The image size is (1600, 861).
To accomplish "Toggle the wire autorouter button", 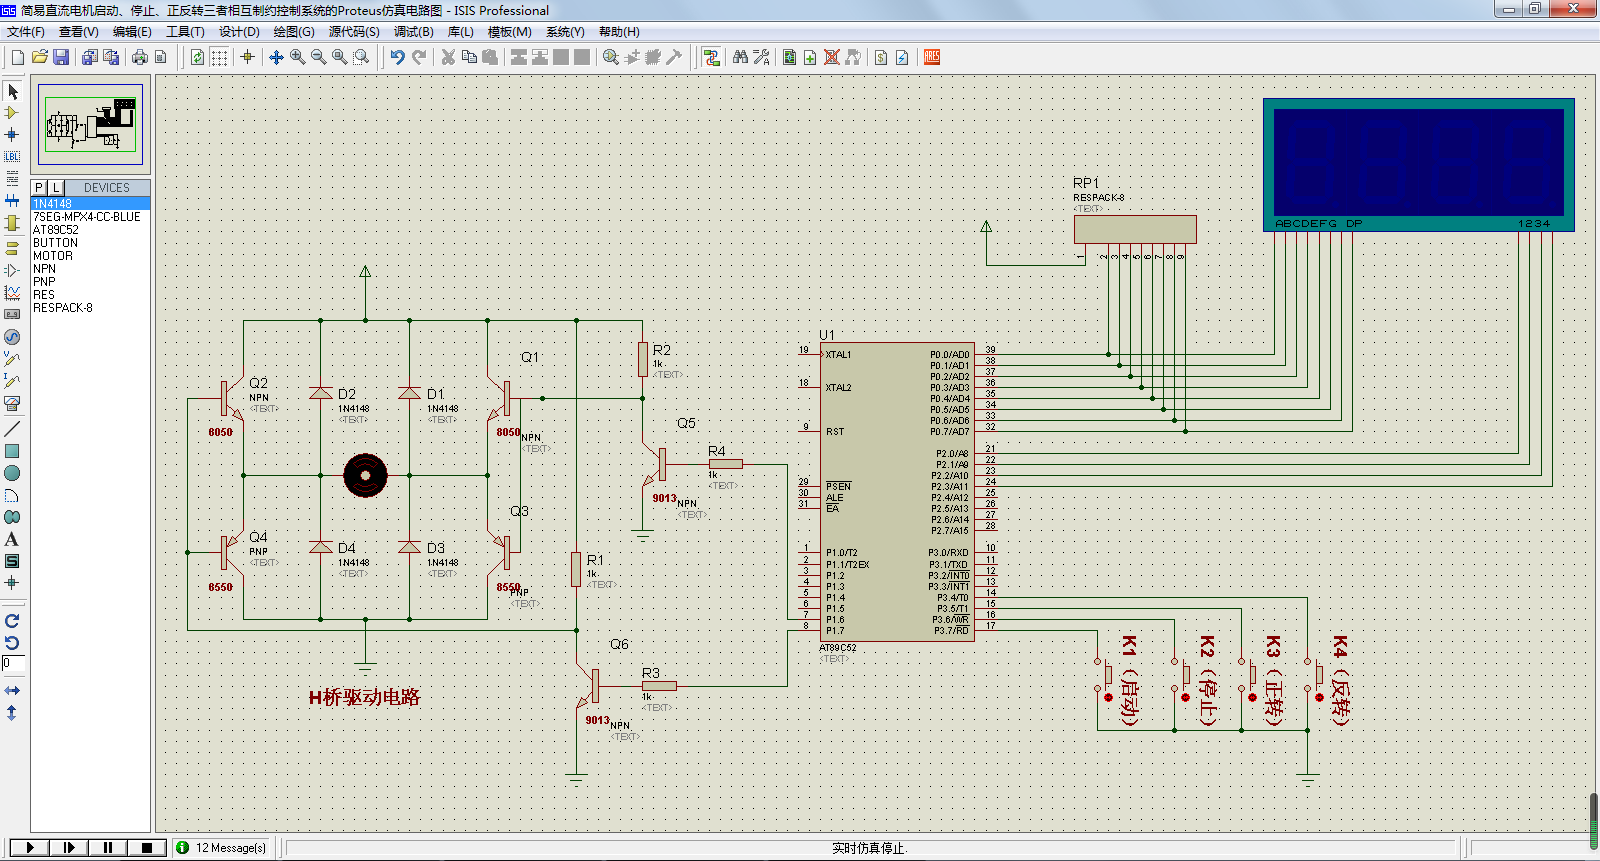I will tap(711, 57).
